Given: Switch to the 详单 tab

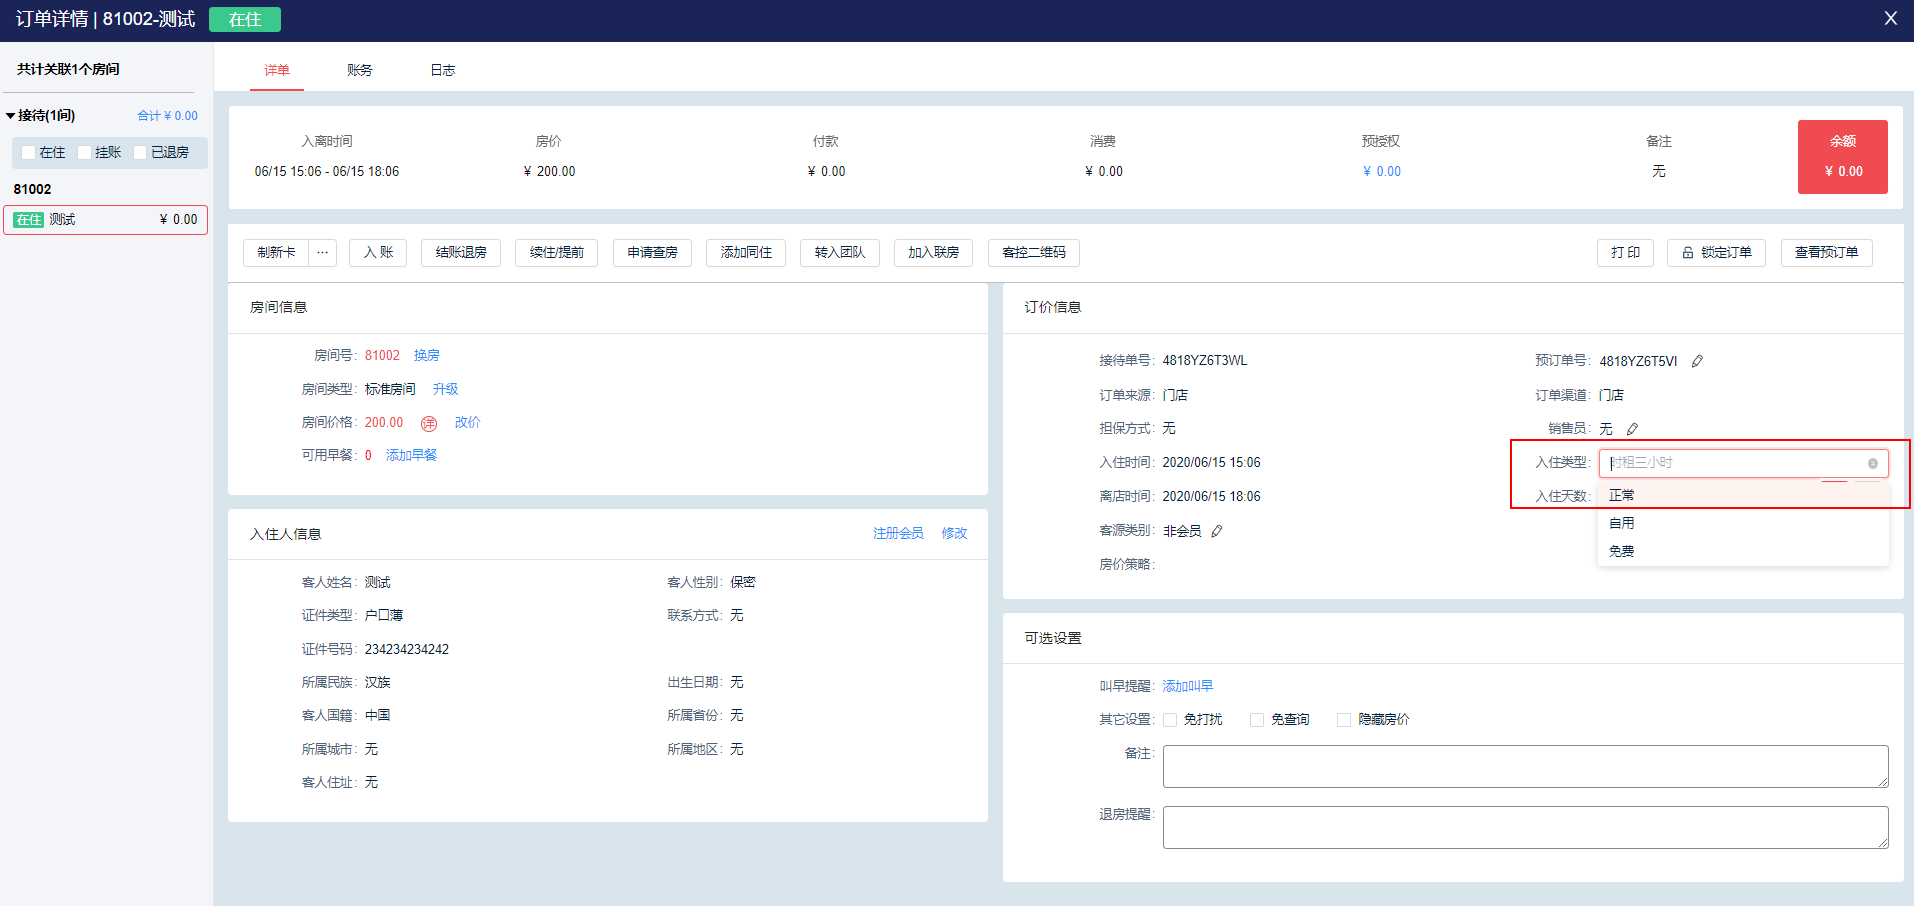Looking at the screenshot, I should [x=277, y=70].
